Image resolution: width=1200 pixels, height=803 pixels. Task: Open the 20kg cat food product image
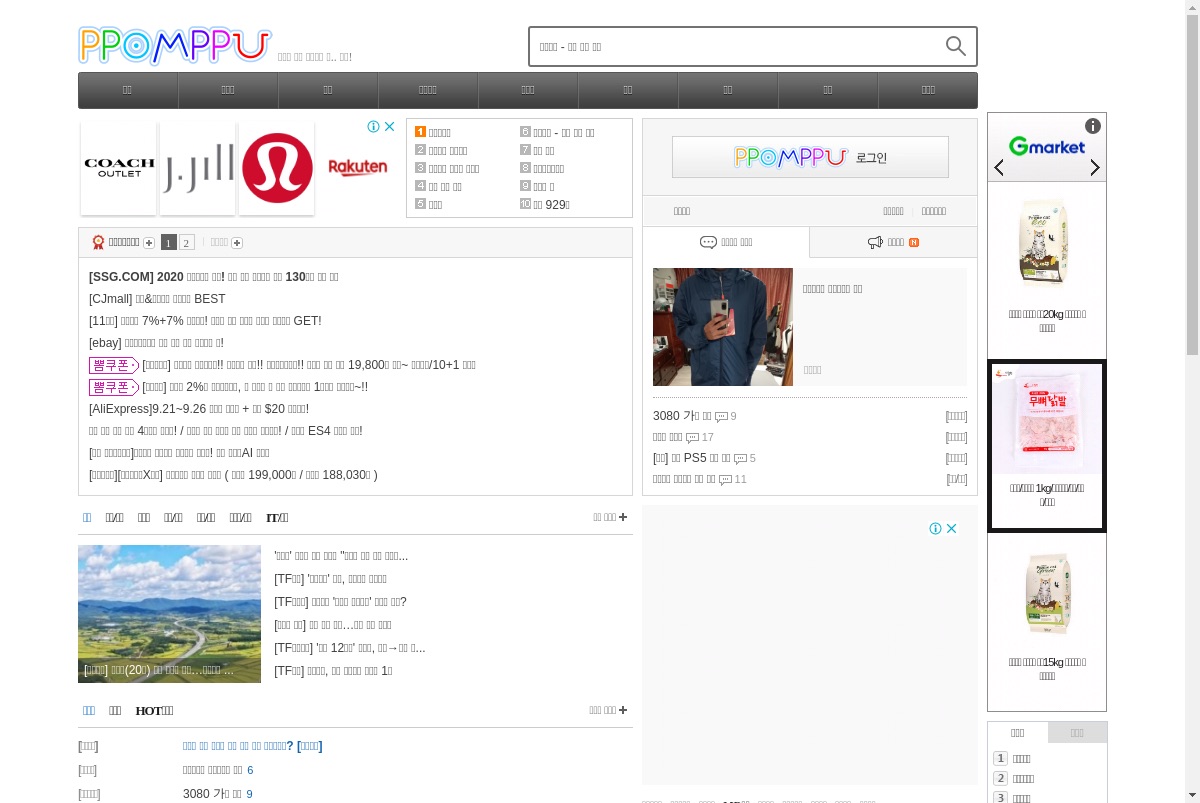1046,243
